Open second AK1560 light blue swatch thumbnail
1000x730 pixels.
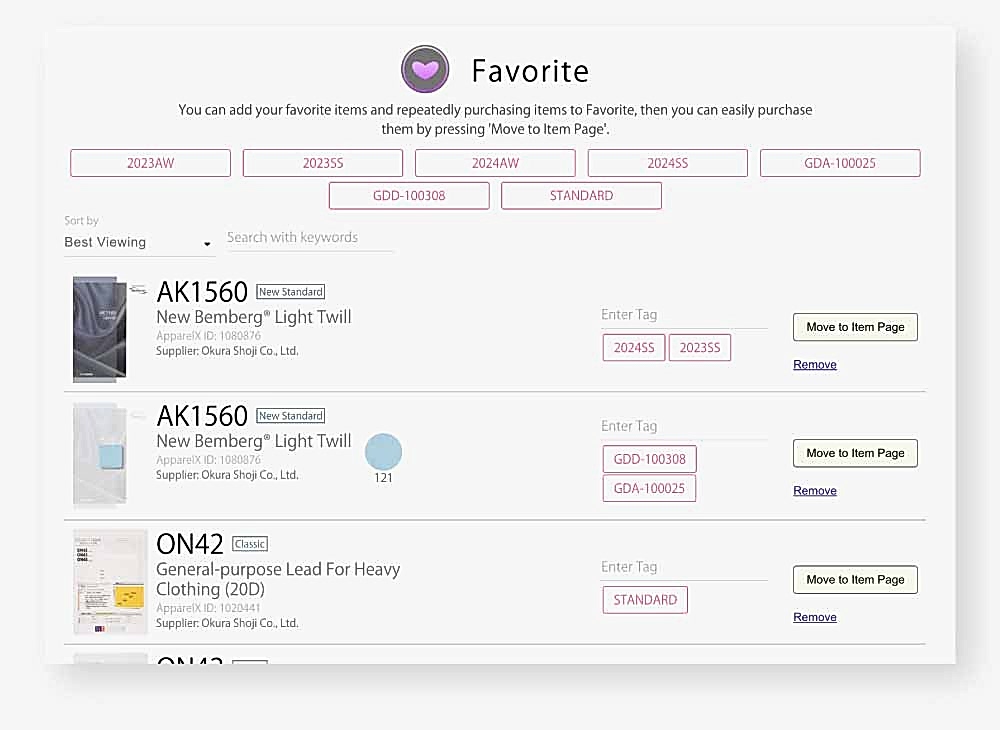coord(100,454)
